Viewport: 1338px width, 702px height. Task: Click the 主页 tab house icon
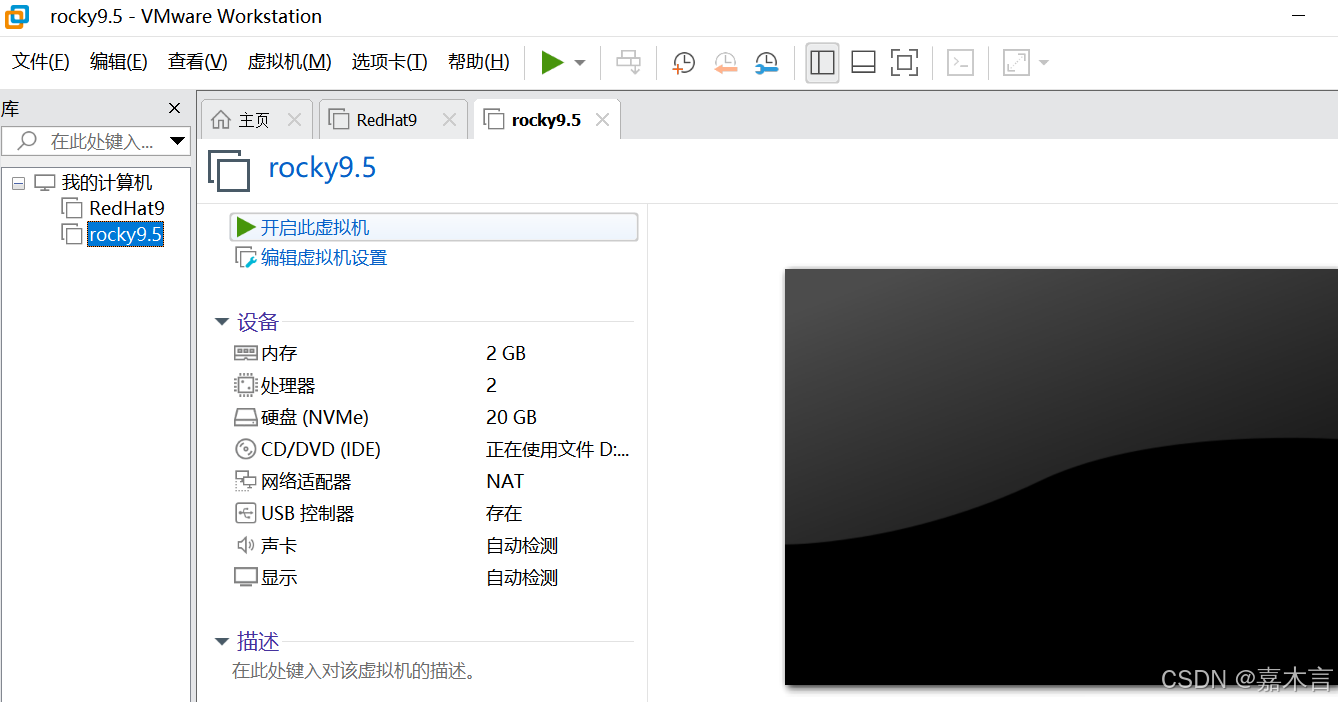(221, 120)
